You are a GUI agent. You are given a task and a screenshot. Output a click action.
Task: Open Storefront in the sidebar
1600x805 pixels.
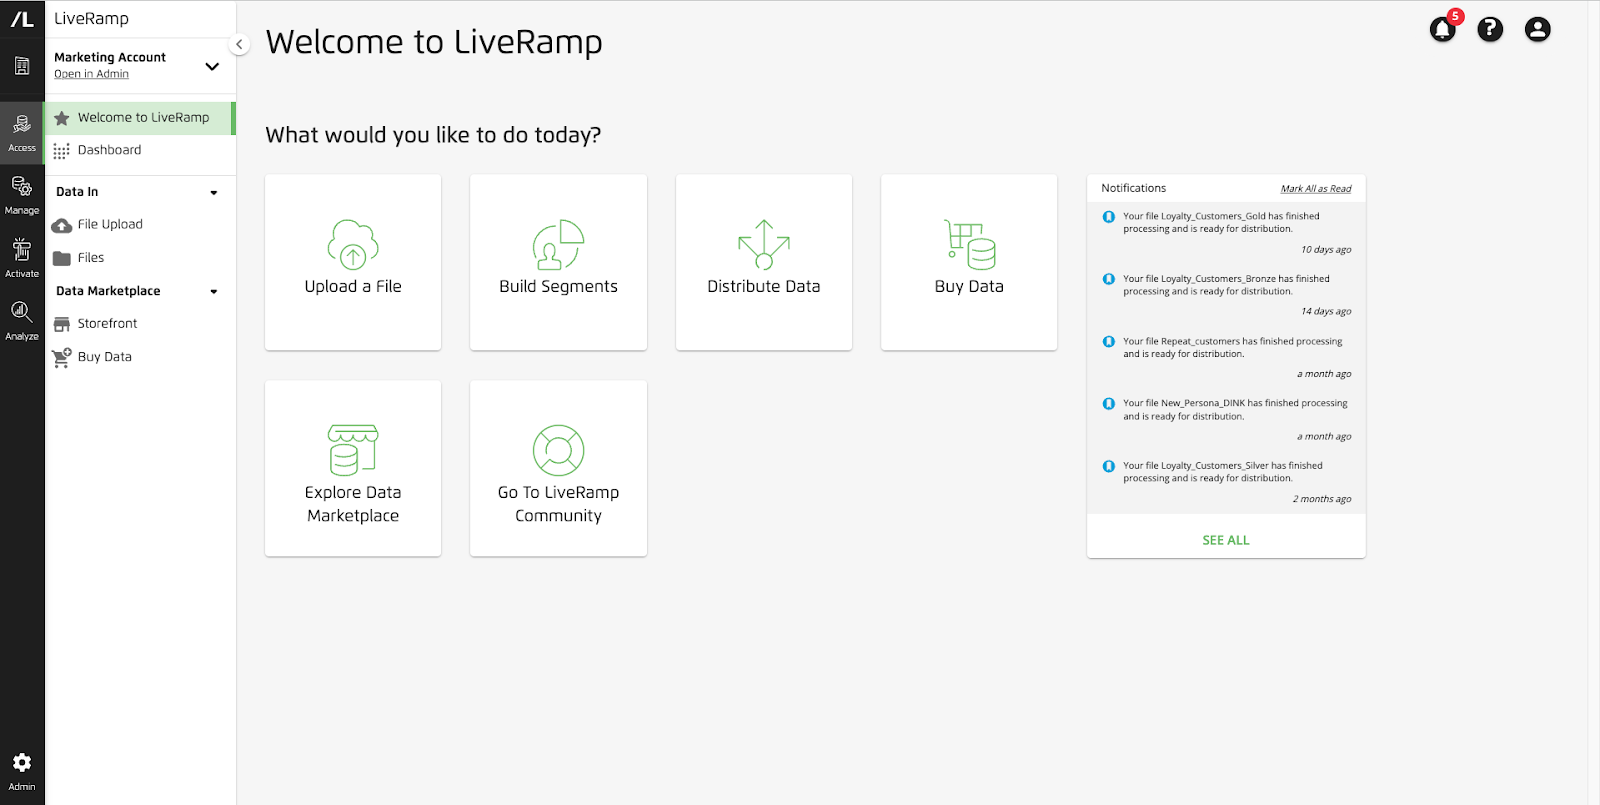pyautogui.click(x=140, y=323)
